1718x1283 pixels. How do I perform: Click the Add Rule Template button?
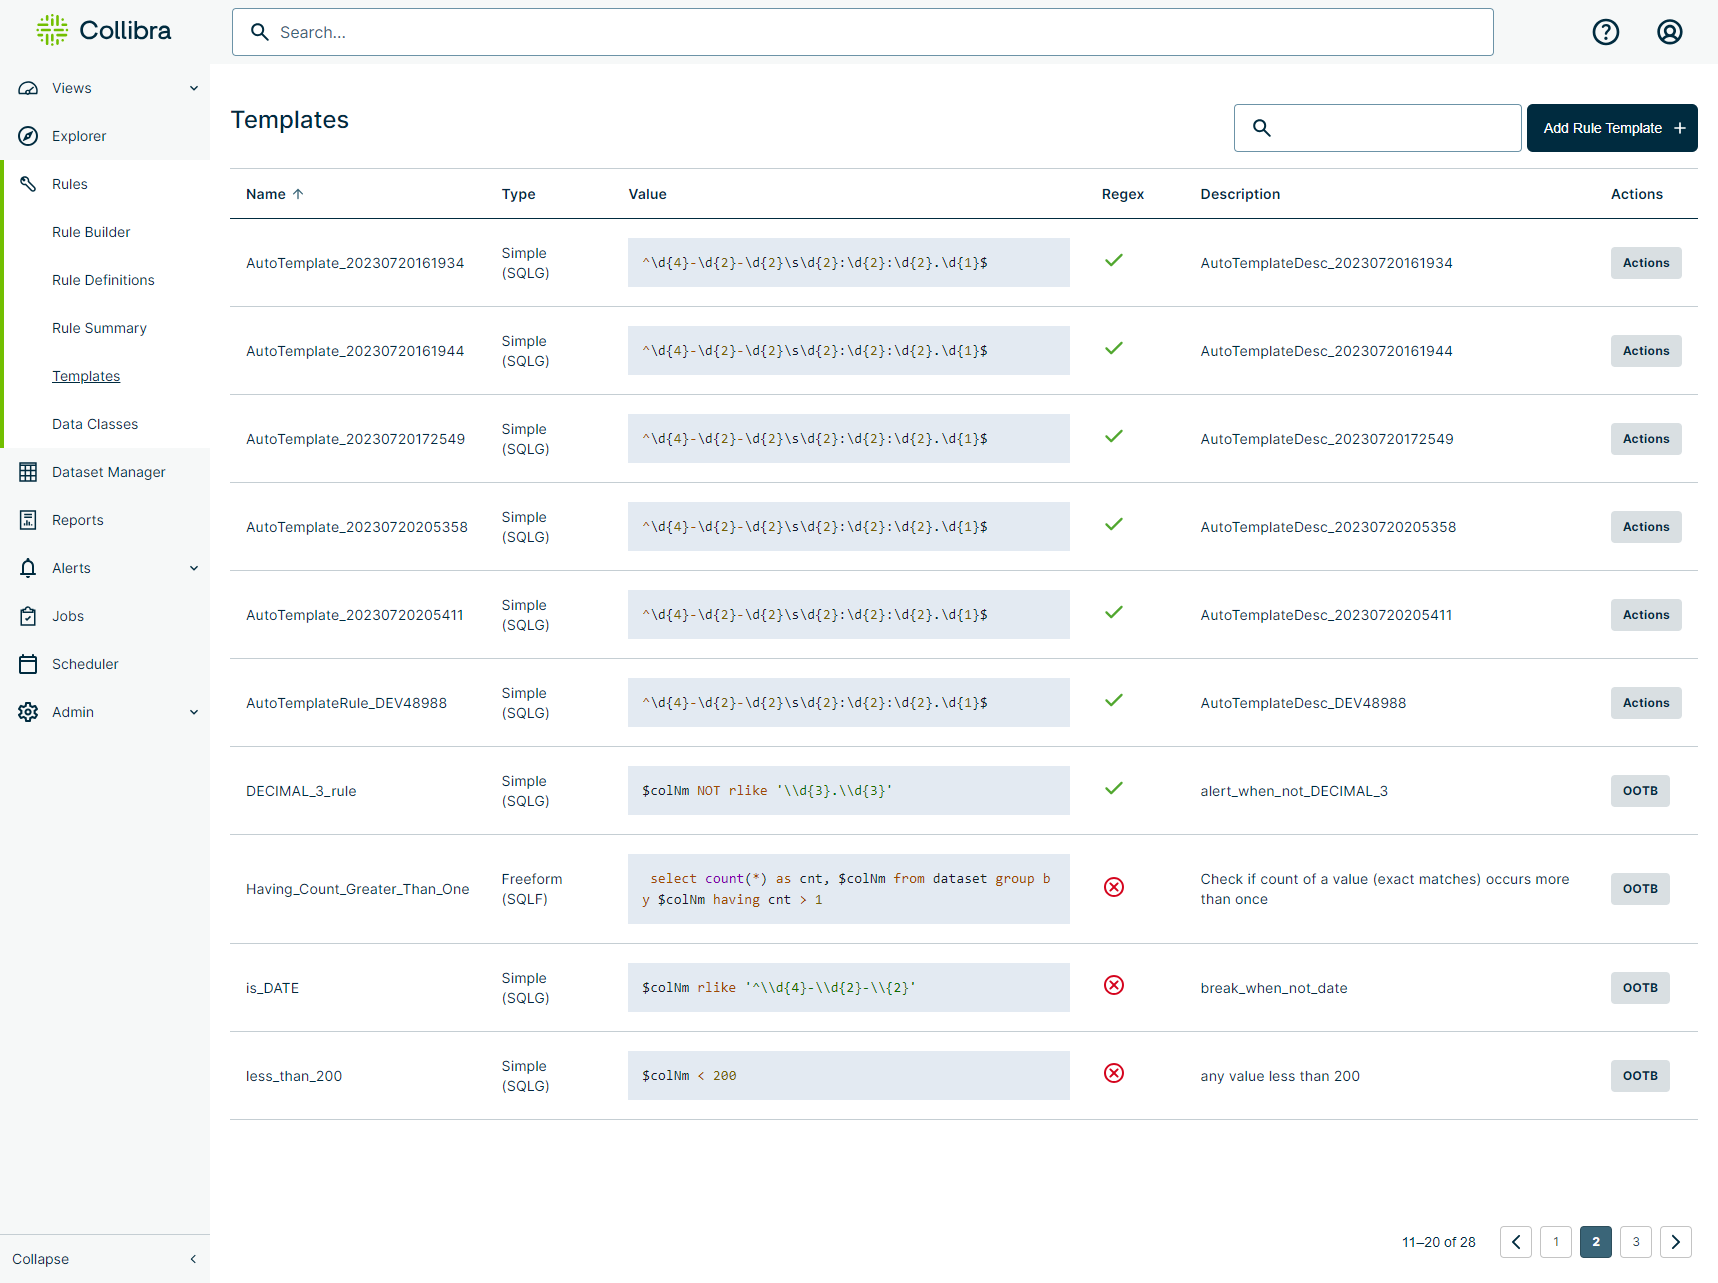1611,128
